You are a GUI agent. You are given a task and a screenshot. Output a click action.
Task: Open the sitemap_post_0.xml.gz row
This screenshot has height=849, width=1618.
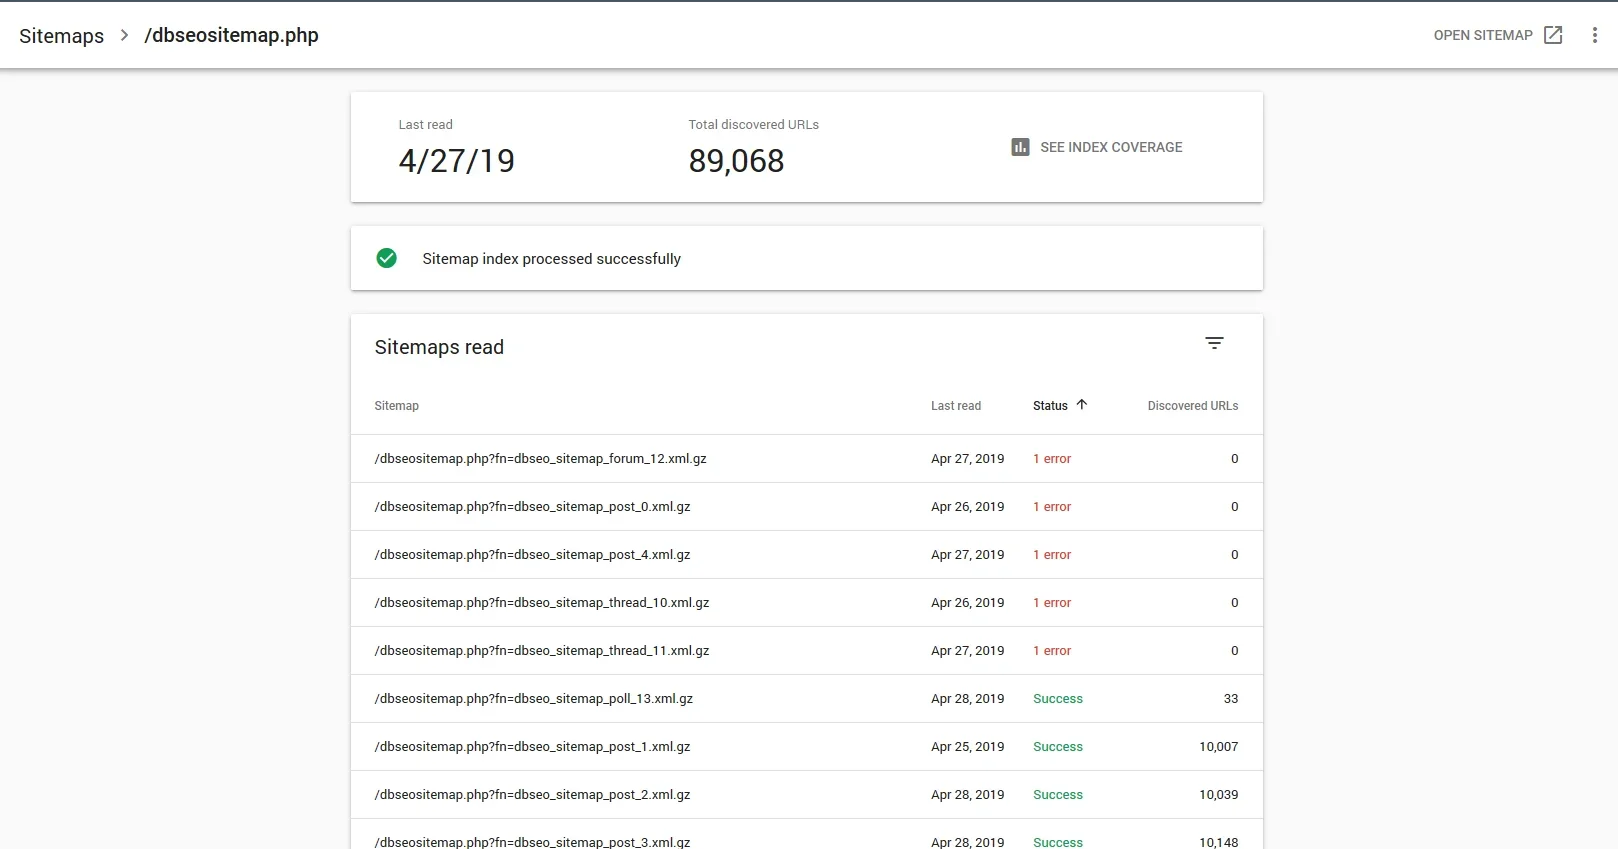pos(806,507)
